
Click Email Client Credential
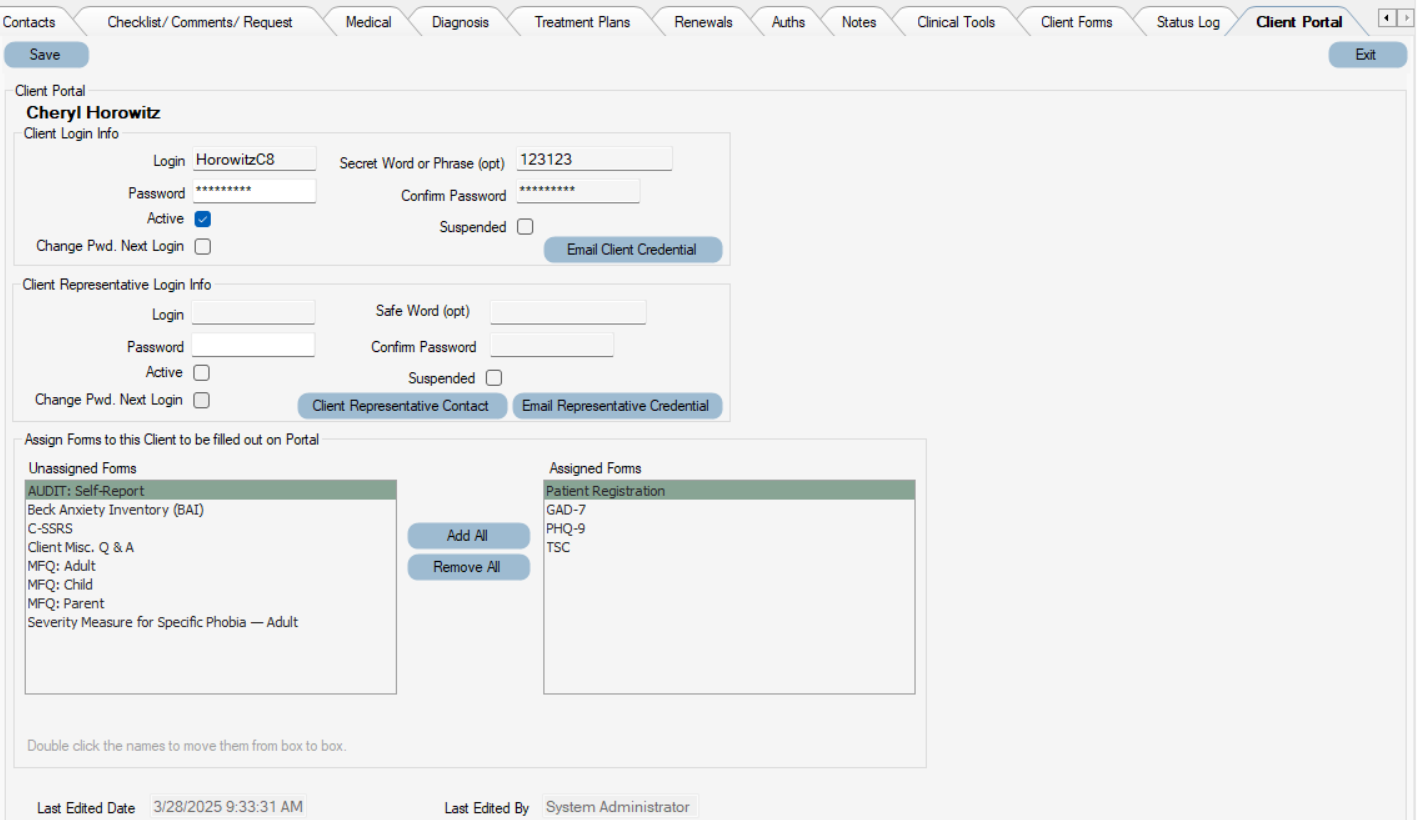point(632,249)
